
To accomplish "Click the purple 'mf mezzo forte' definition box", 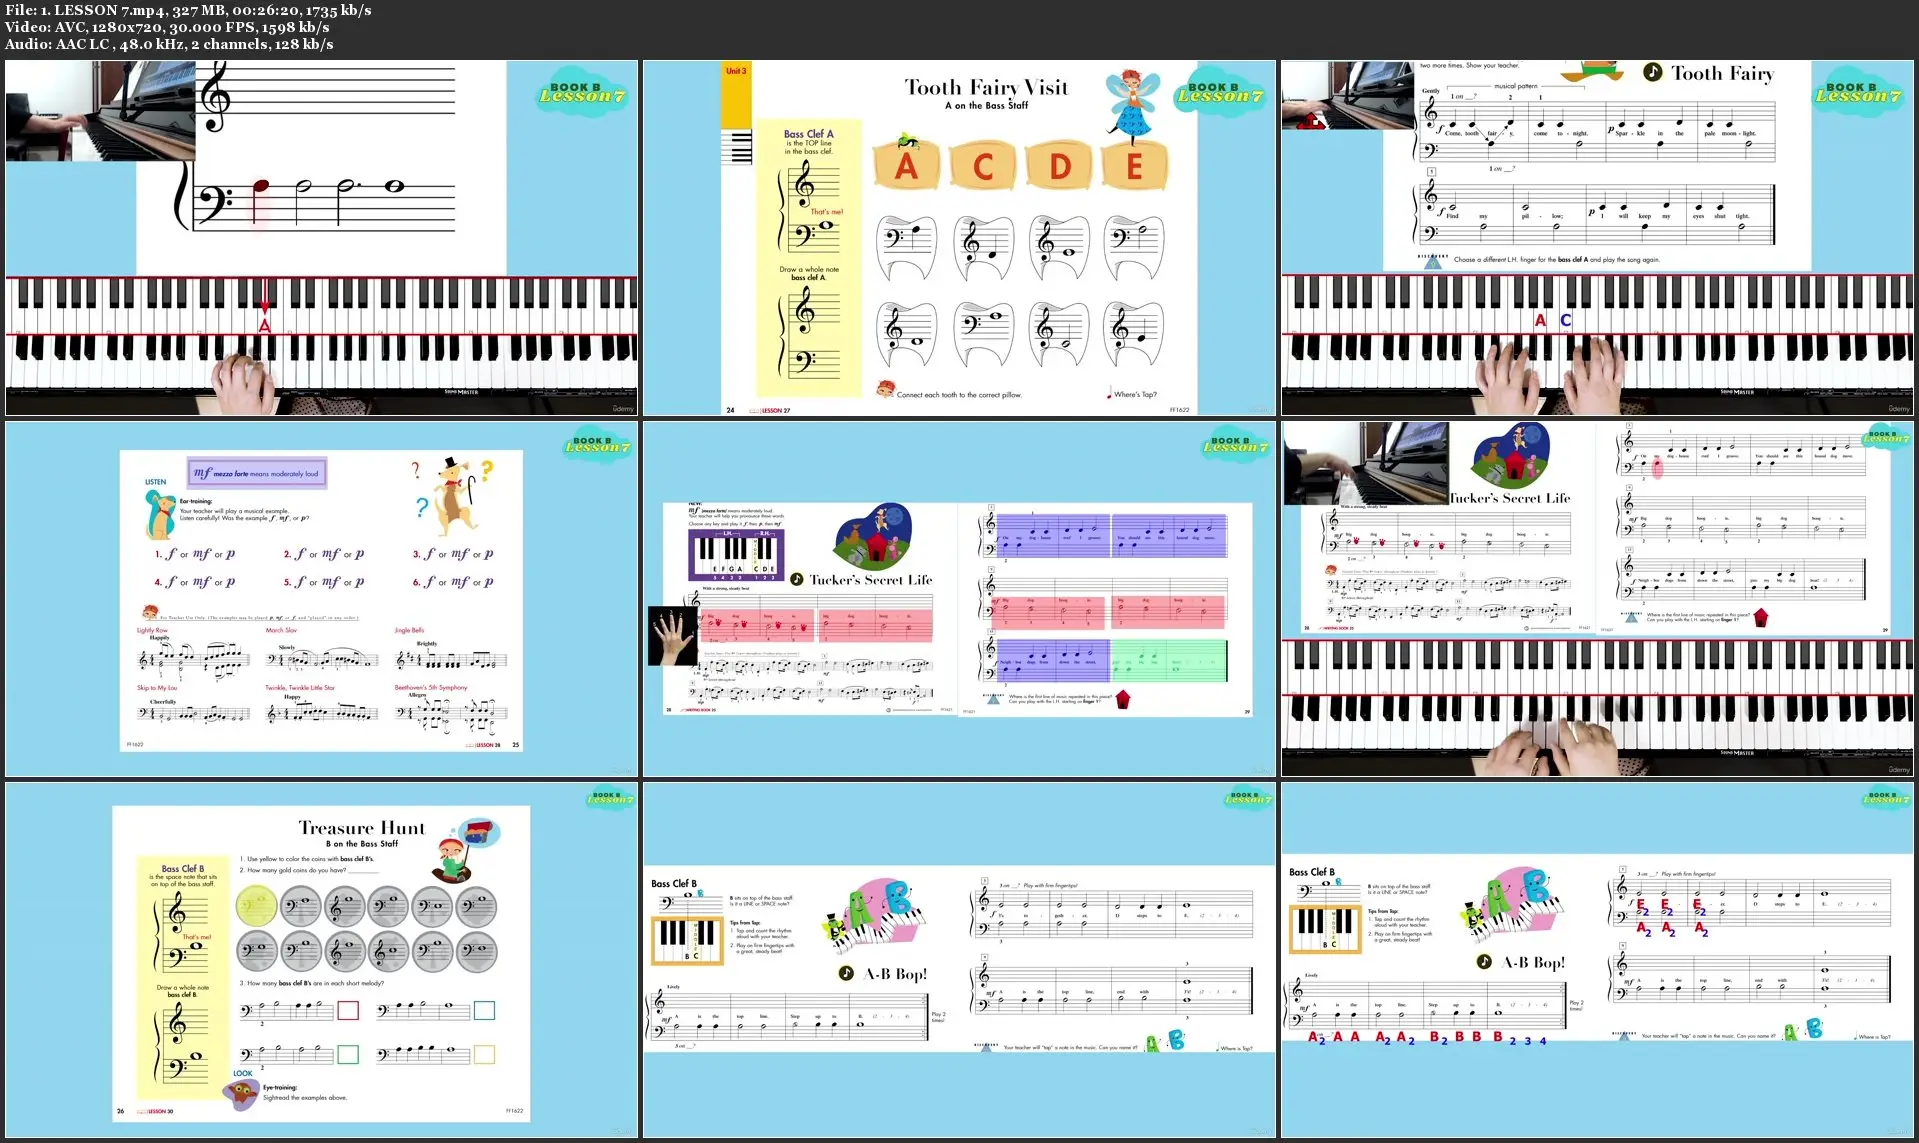I will (x=257, y=473).
